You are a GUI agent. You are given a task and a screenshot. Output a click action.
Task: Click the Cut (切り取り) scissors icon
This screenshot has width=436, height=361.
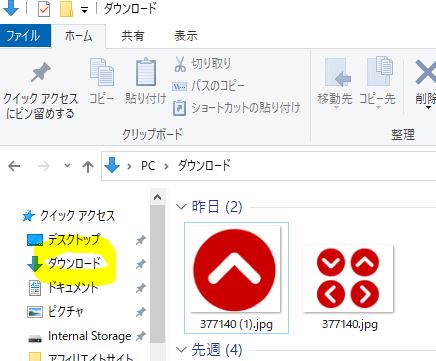180,64
